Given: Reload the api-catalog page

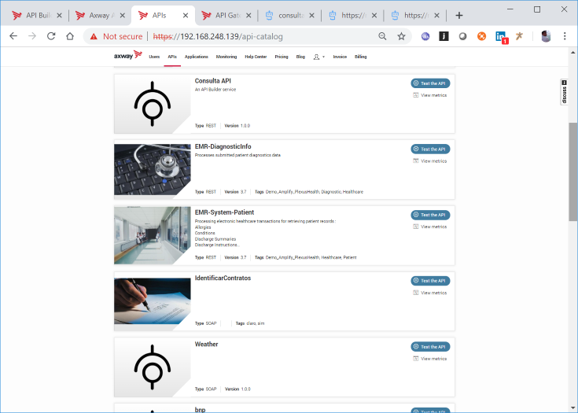Looking at the screenshot, I should (x=51, y=36).
